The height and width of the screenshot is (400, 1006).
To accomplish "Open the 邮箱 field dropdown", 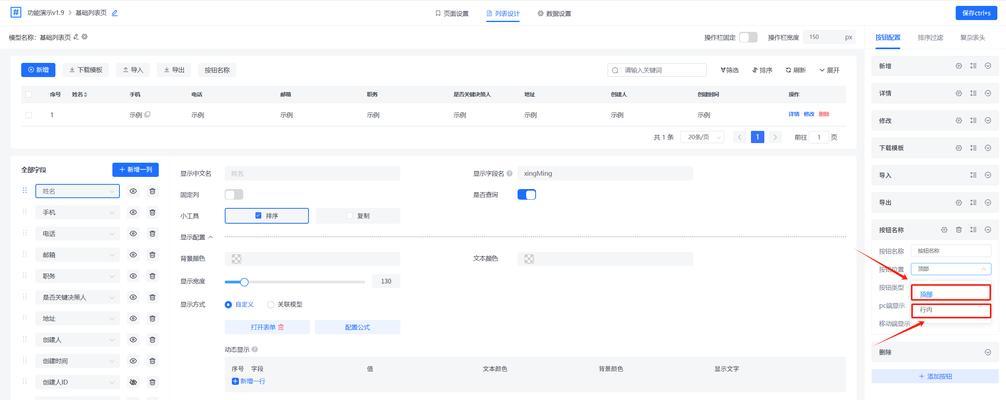I will 78,255.
